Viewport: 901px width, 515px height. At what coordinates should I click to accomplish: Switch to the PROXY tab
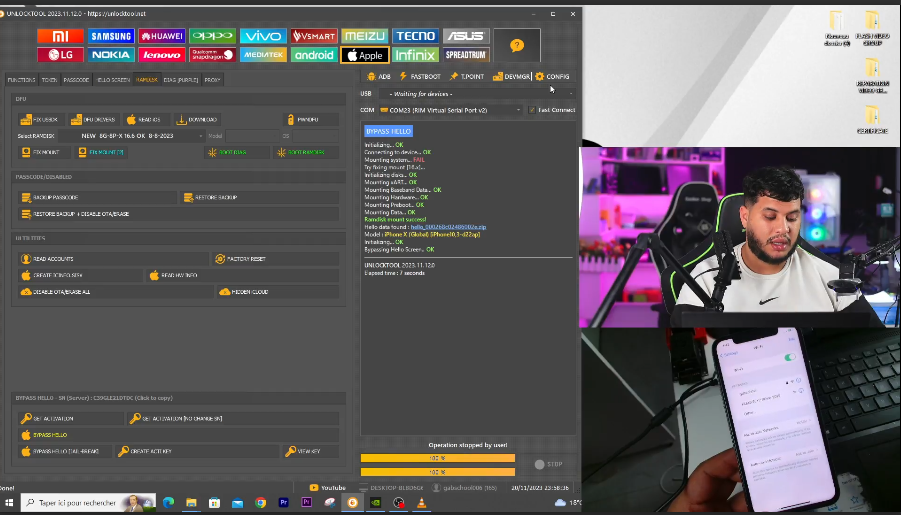click(212, 80)
